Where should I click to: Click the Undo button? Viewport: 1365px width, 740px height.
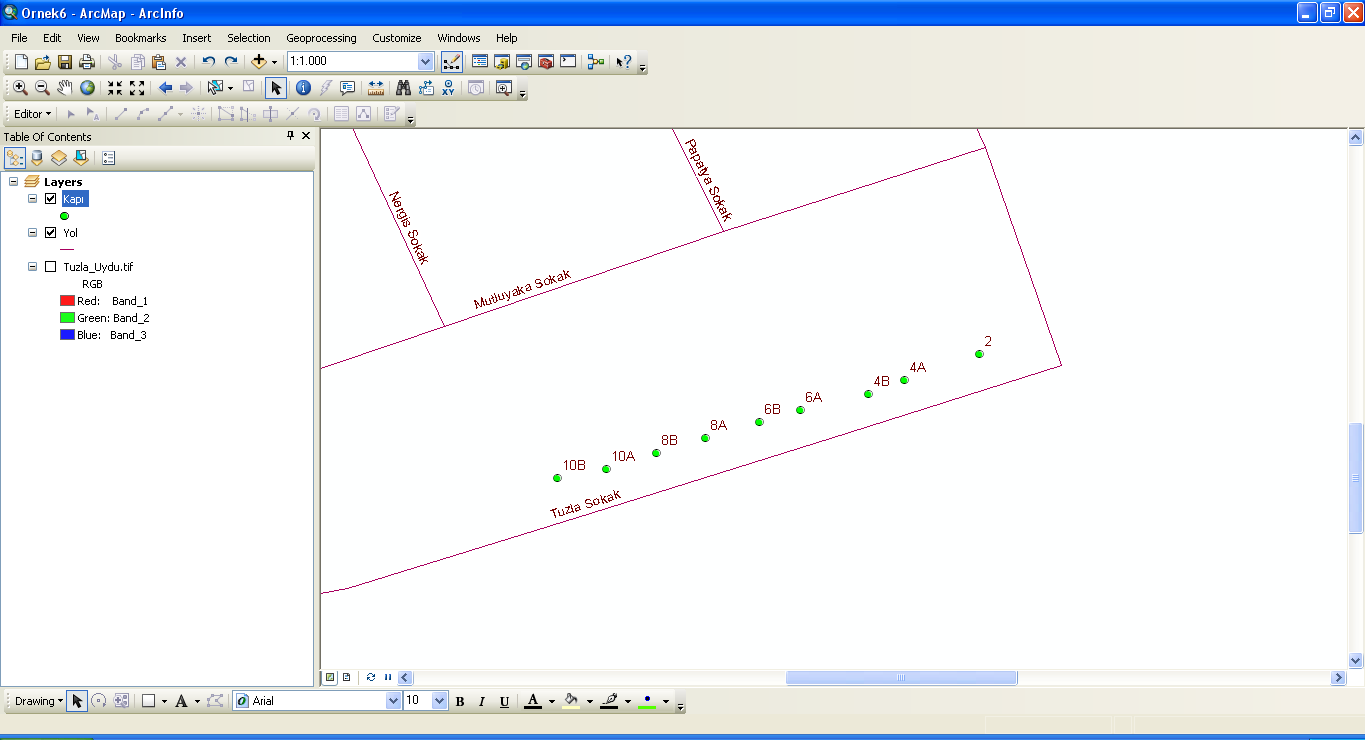coord(209,62)
